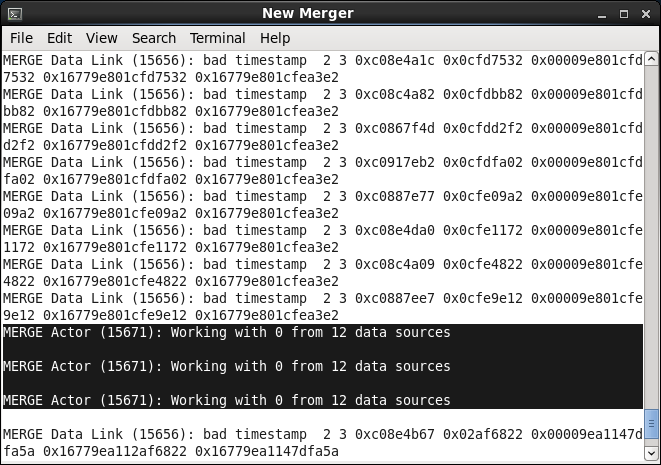Open the Search menu
661x465 pixels.
[153, 38]
